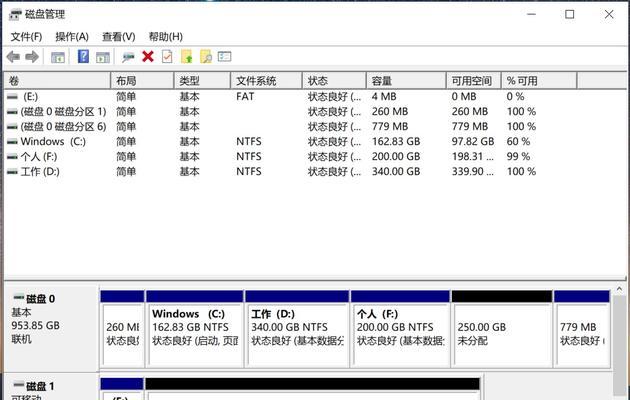
Task: Select Windows (C:) partition block in disk map
Action: (195, 329)
